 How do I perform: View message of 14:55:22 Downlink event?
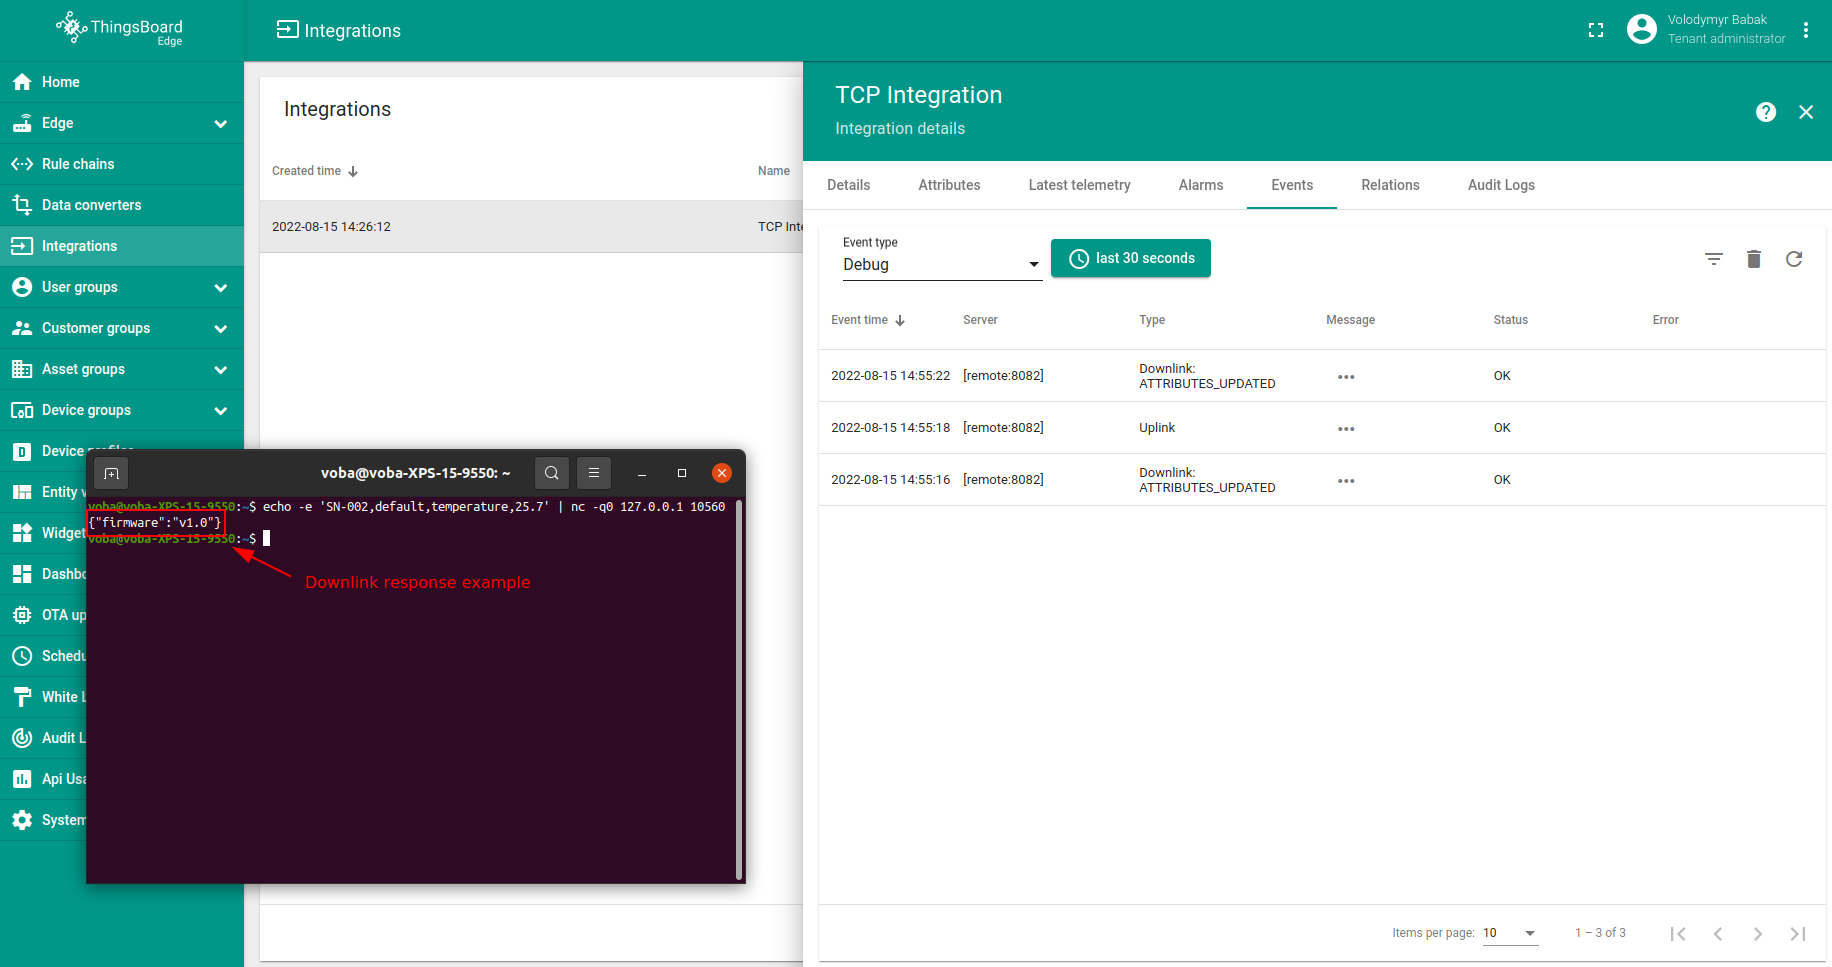tap(1346, 377)
